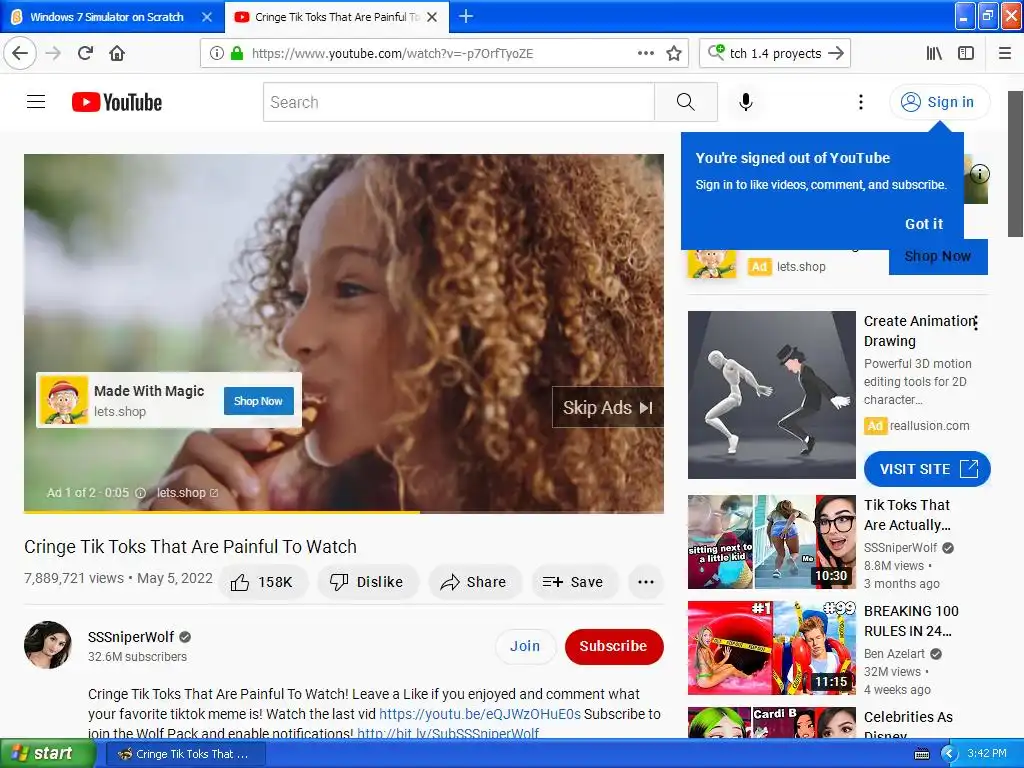Screen dimensions: 1024x768
Task: Click the 3:42 PM taskbar clock
Action: [x=987, y=753]
